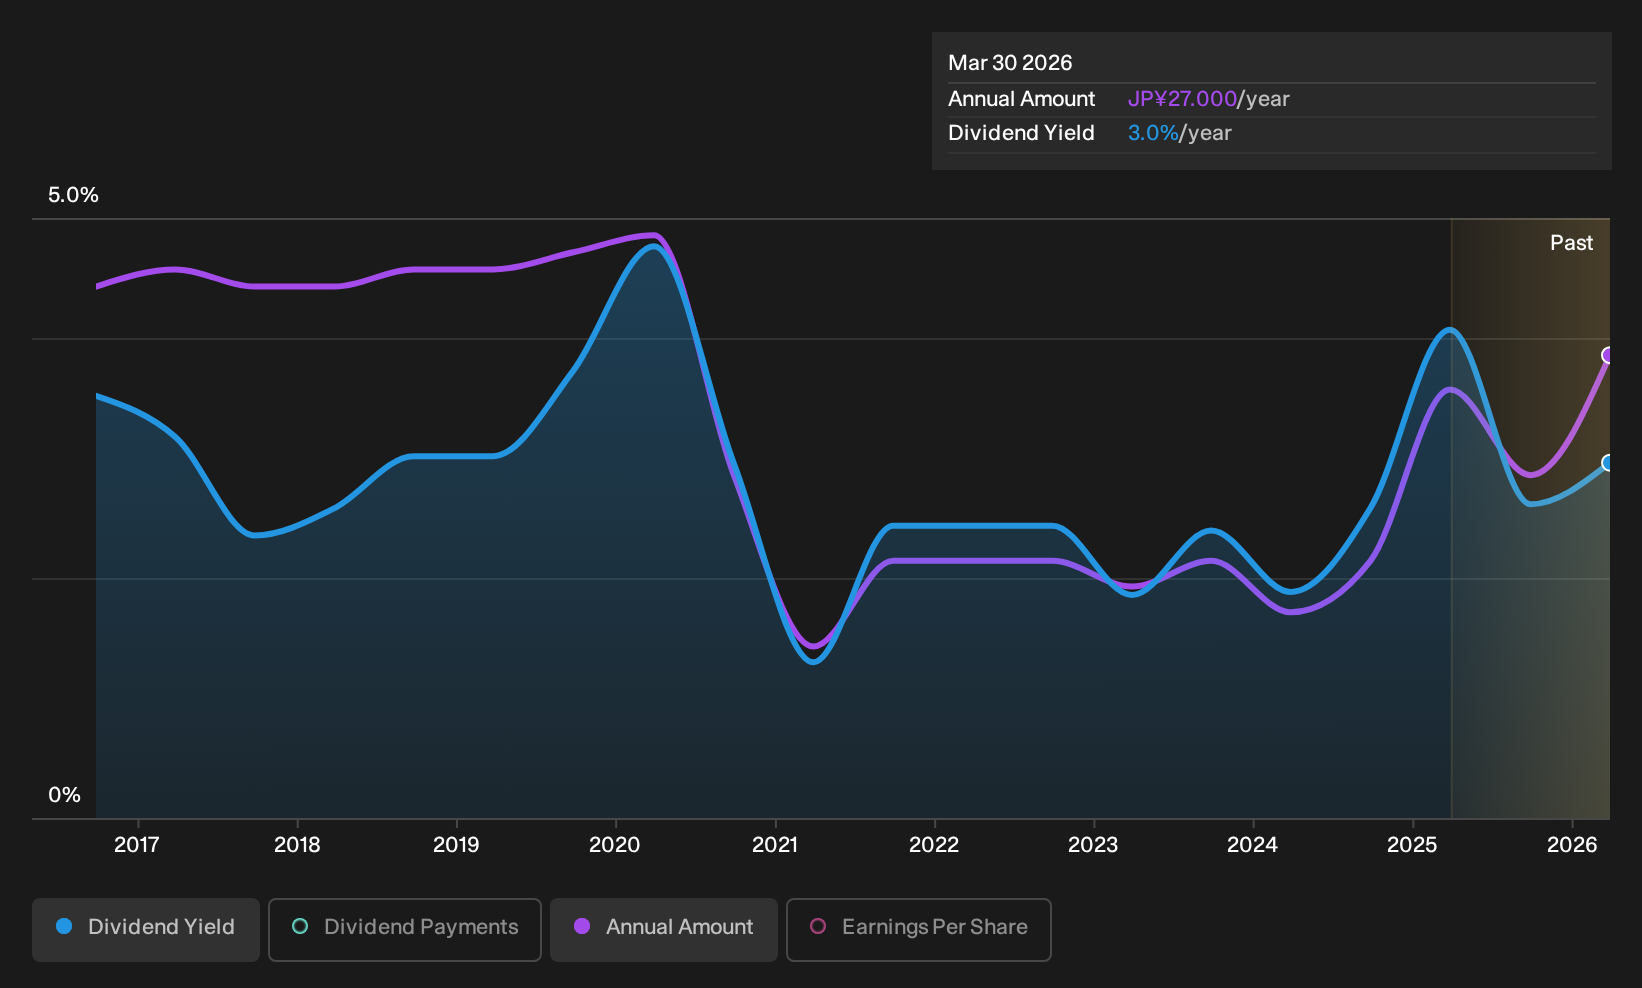Click the 5.0% y-axis label

click(73, 195)
